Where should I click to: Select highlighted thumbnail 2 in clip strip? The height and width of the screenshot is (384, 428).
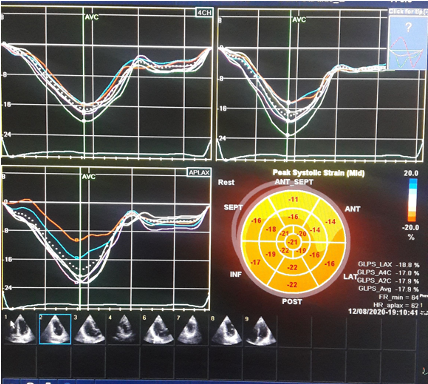click(55, 329)
